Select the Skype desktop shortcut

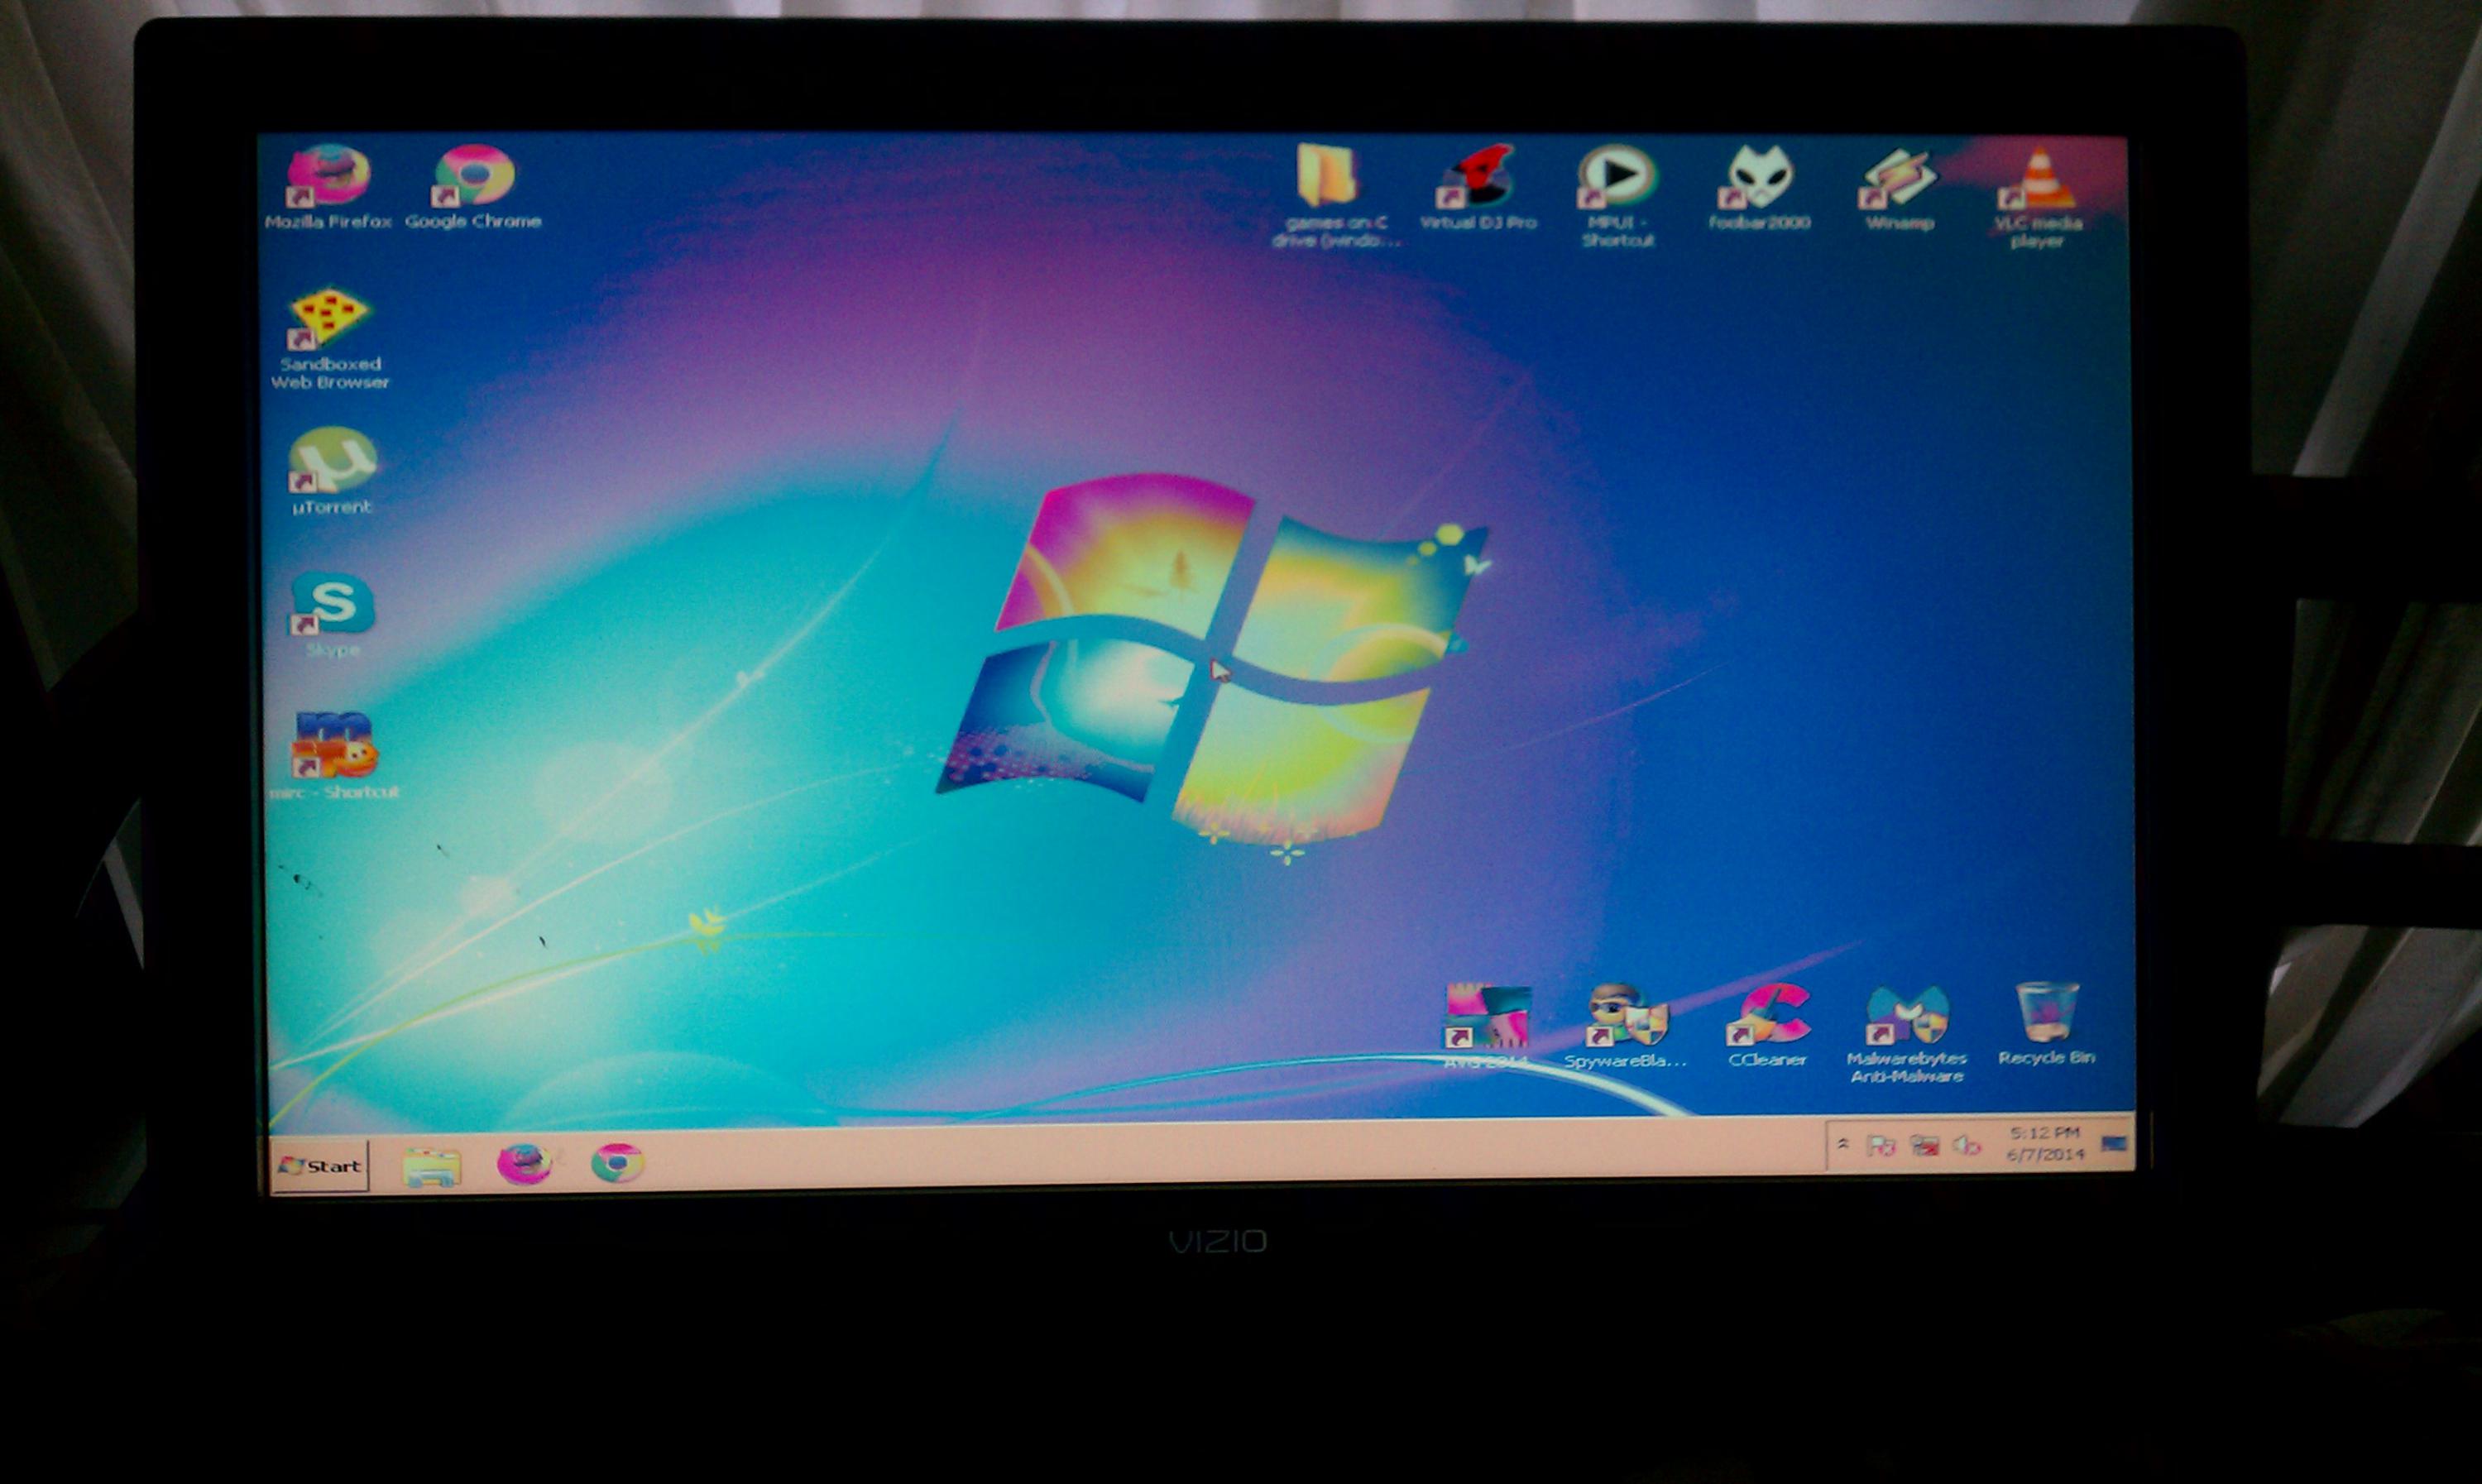coord(332,604)
